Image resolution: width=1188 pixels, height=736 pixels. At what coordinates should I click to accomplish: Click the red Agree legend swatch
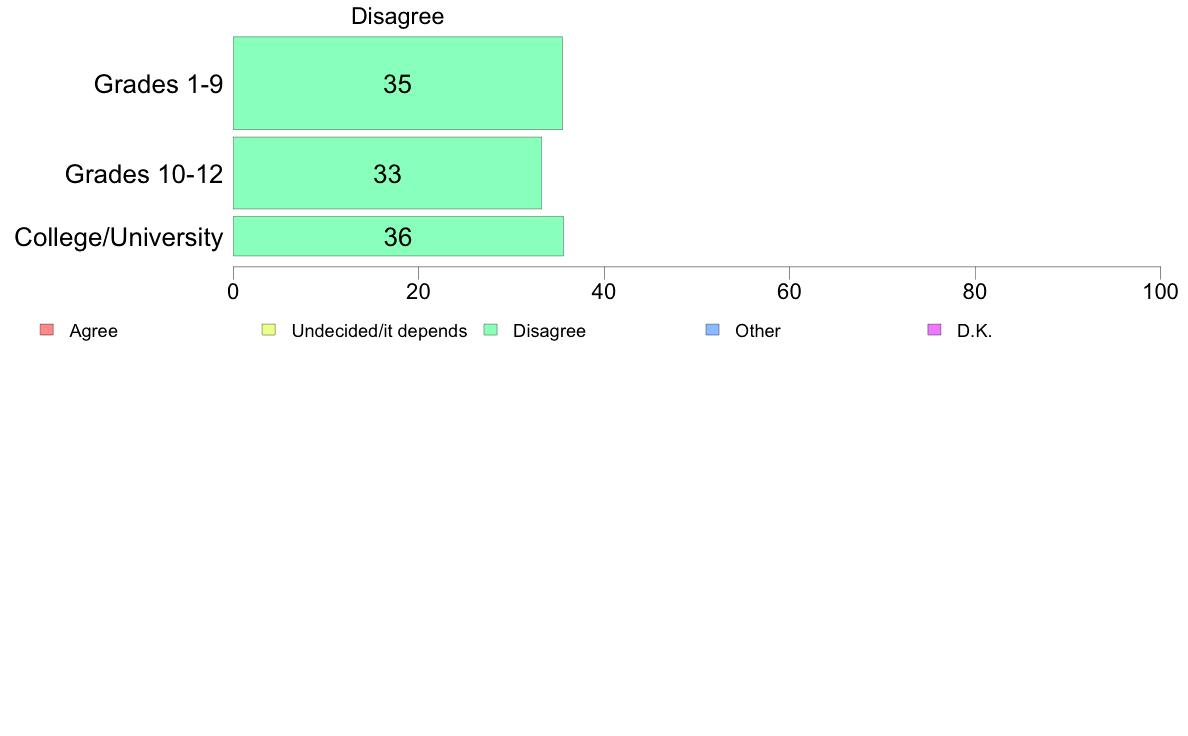(x=47, y=330)
